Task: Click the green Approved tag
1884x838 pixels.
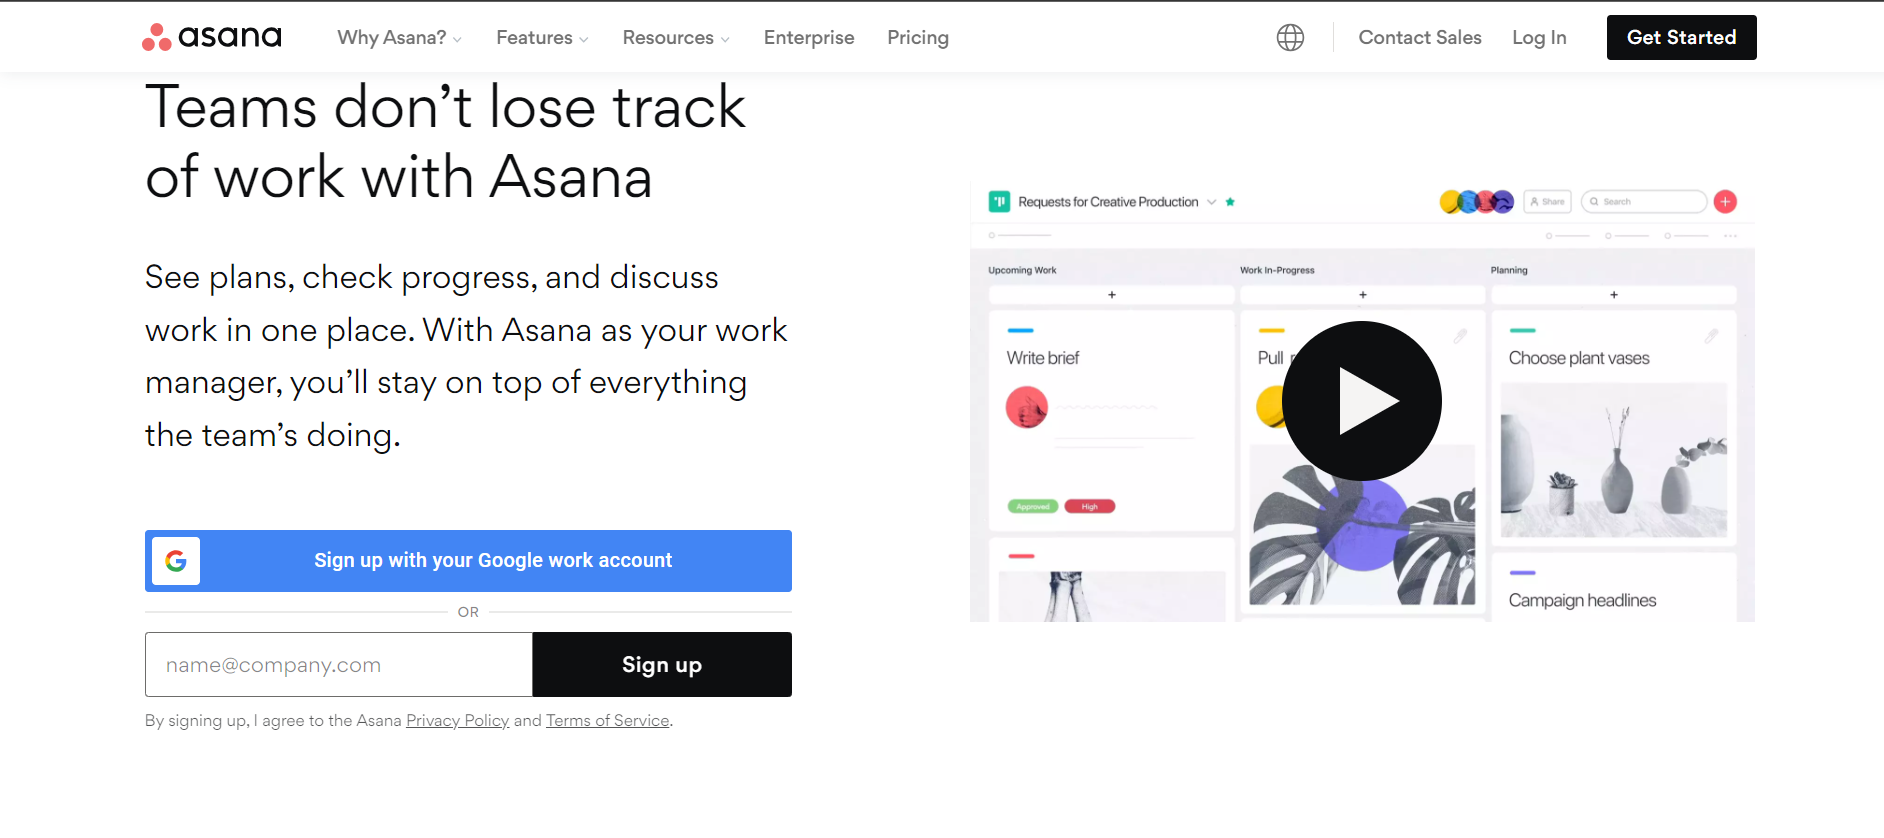Action: click(1032, 507)
